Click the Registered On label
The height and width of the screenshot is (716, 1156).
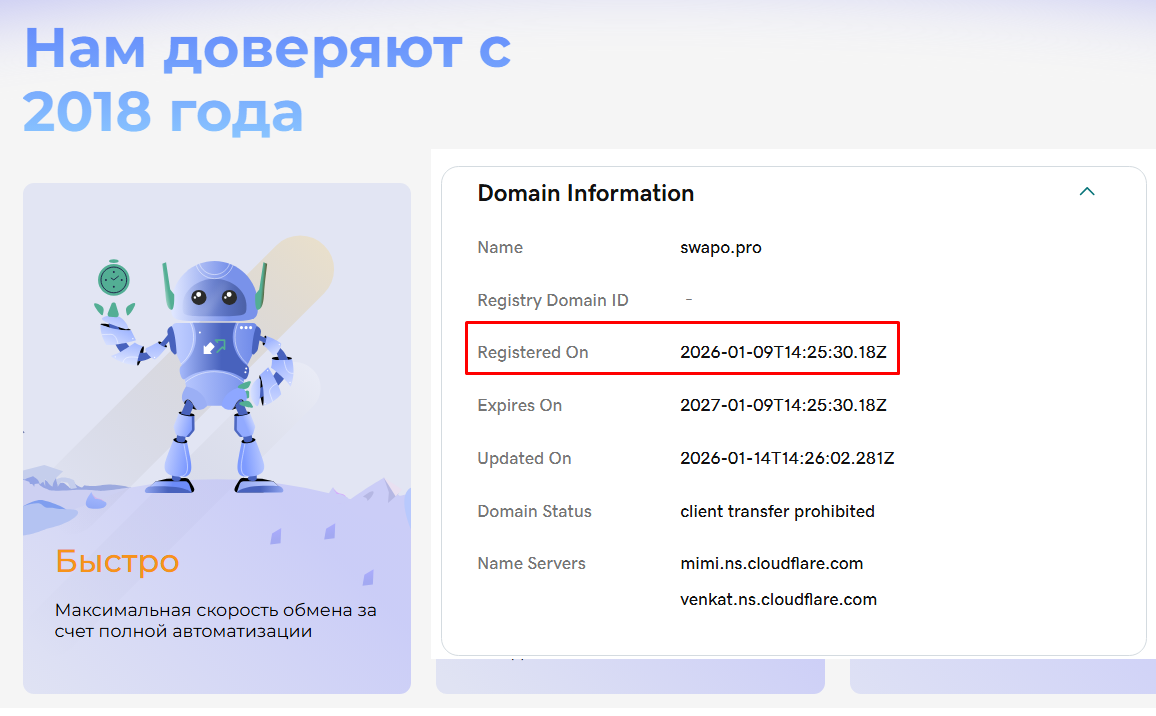tap(532, 352)
